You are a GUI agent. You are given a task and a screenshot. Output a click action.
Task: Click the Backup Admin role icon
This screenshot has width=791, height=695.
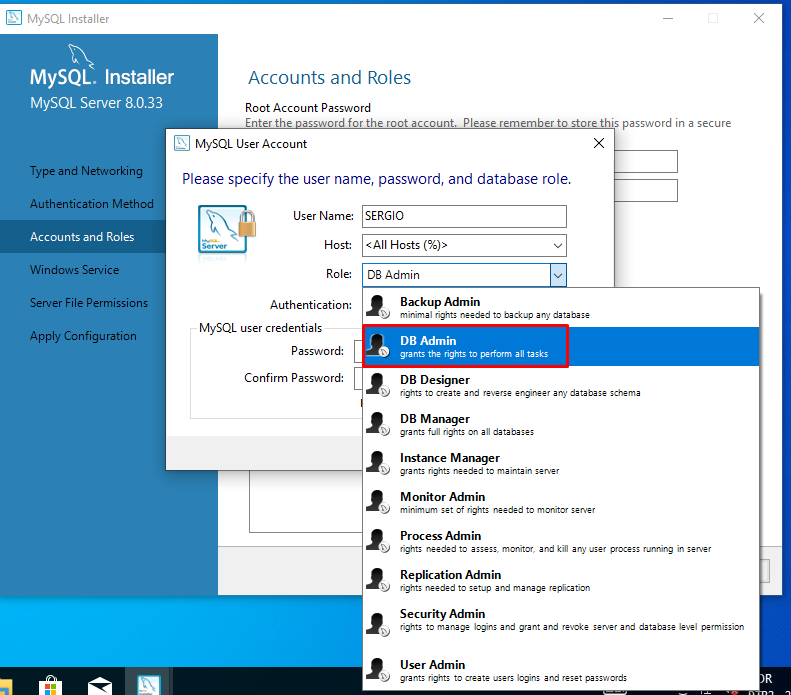click(x=377, y=307)
